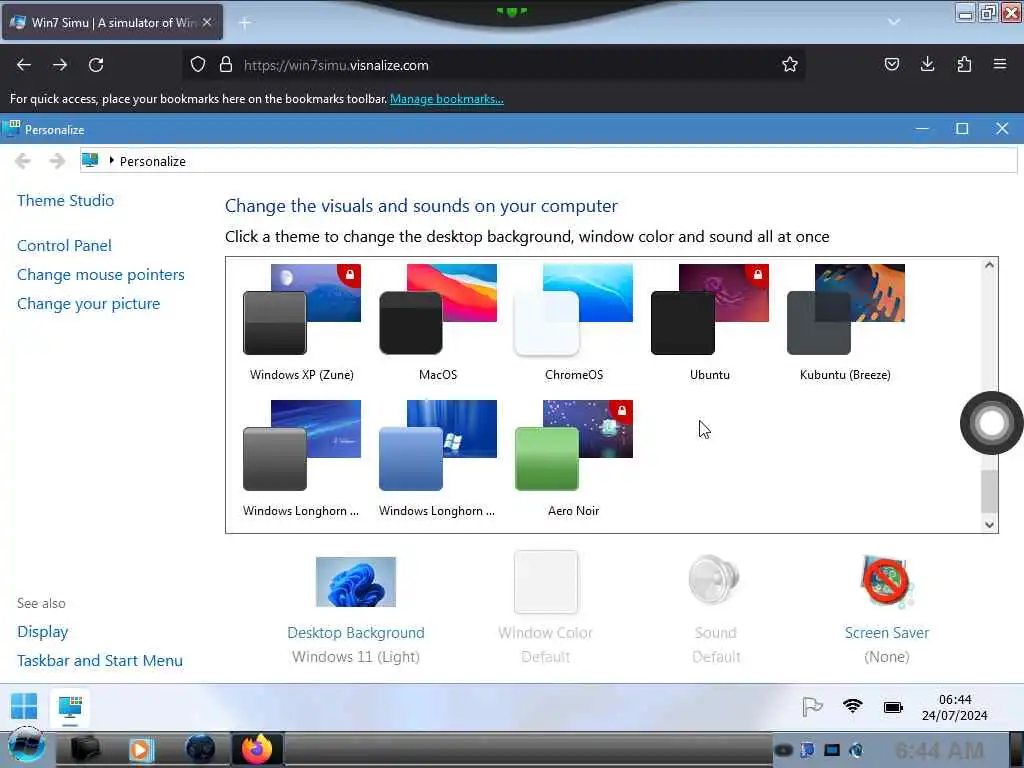Open browser extensions menu
This screenshot has height=768, width=1024.
coord(964,64)
